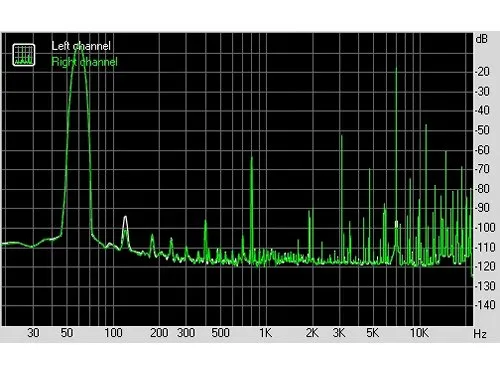This screenshot has height=375, width=500.
Task: Click the Hz axis unit label
Action: click(480, 334)
